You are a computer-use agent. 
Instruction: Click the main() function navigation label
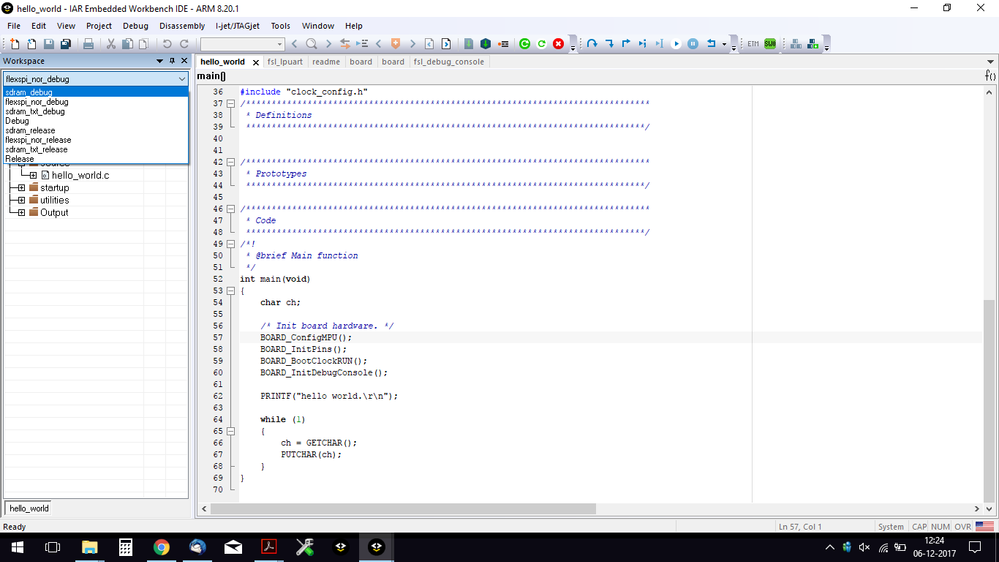[211, 76]
